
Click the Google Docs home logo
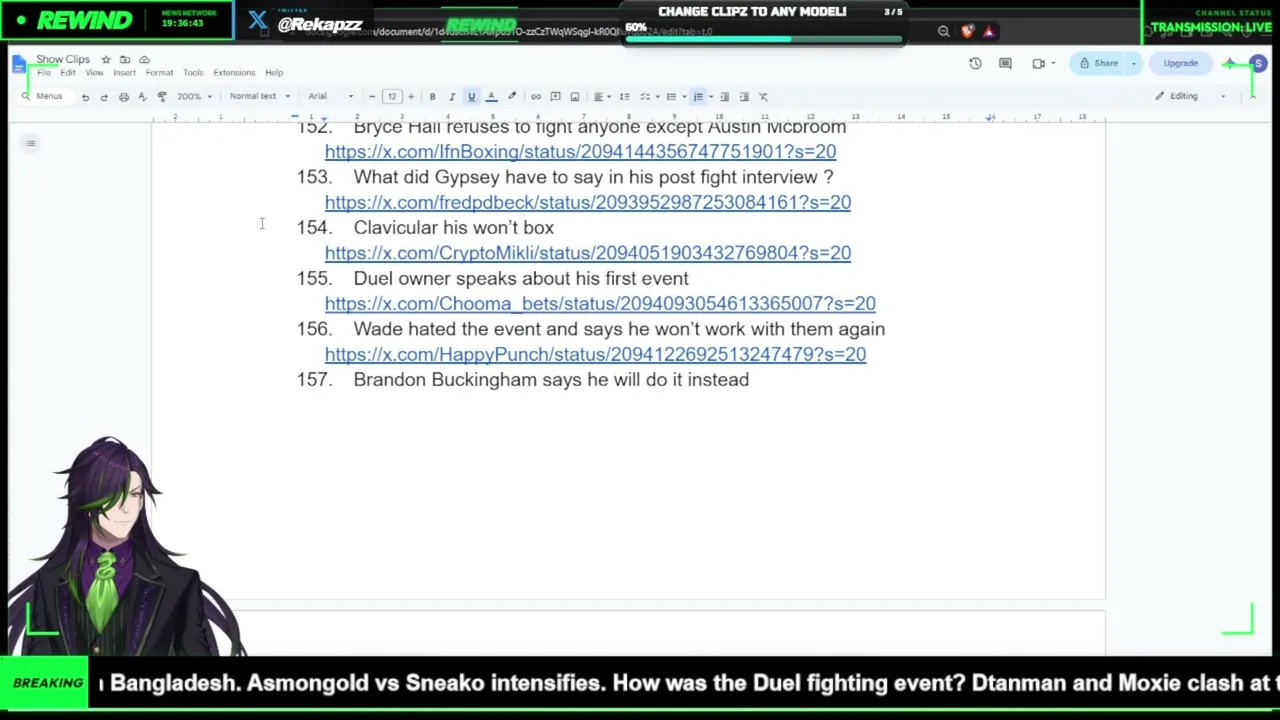click(19, 65)
